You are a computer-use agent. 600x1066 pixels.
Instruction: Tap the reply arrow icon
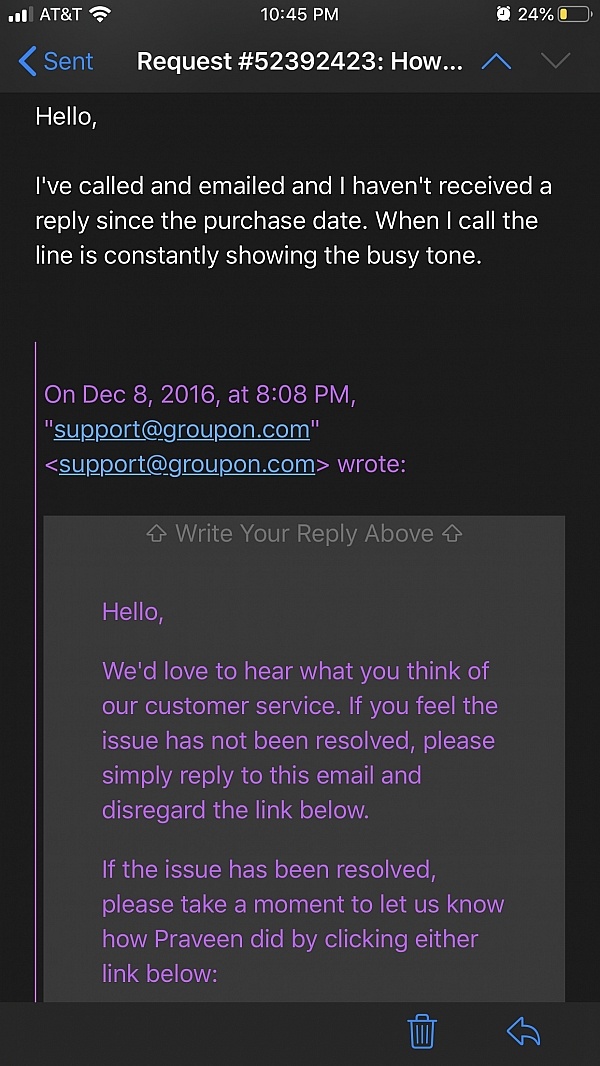(523, 1031)
